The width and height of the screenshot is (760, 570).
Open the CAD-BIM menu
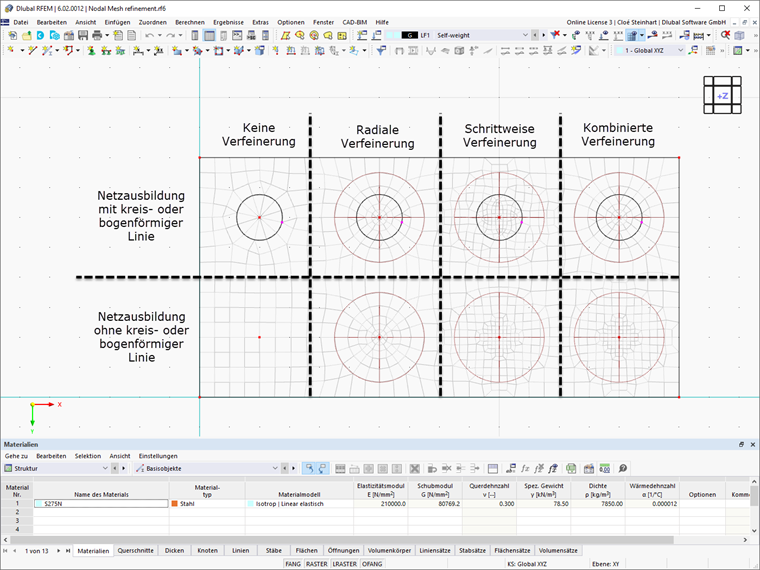354,22
